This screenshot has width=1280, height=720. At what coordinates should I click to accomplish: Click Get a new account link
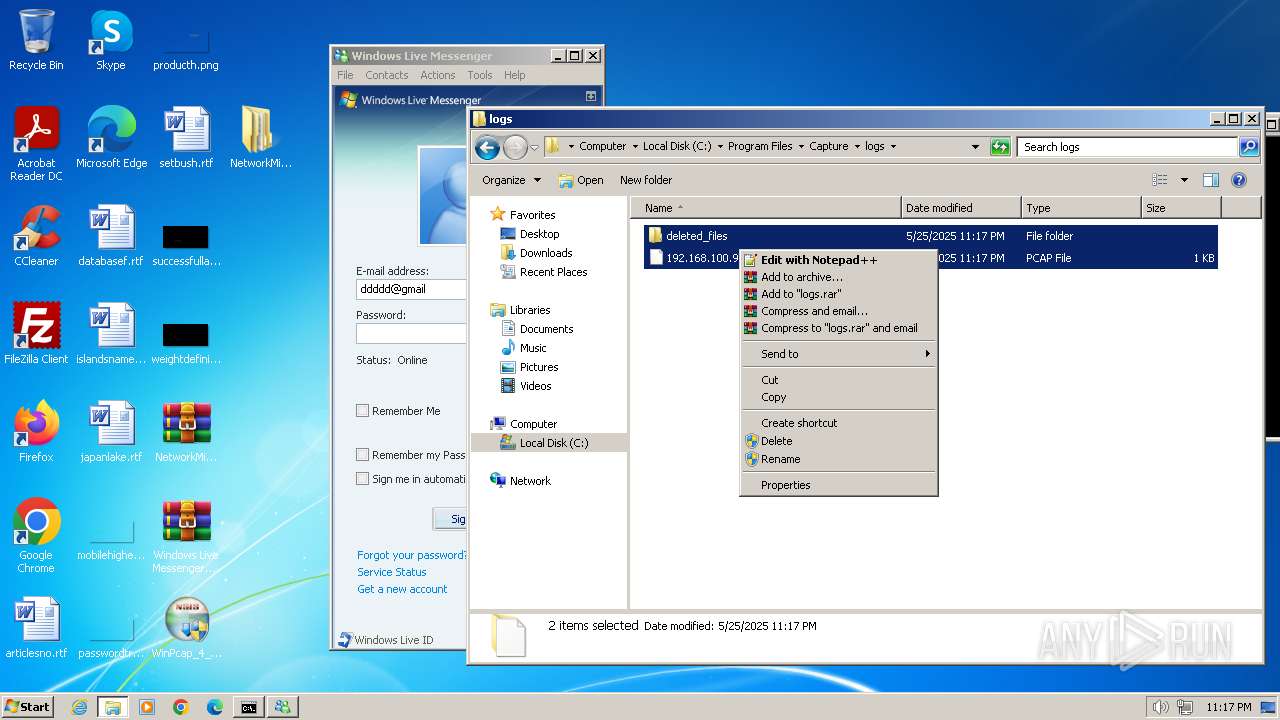402,589
